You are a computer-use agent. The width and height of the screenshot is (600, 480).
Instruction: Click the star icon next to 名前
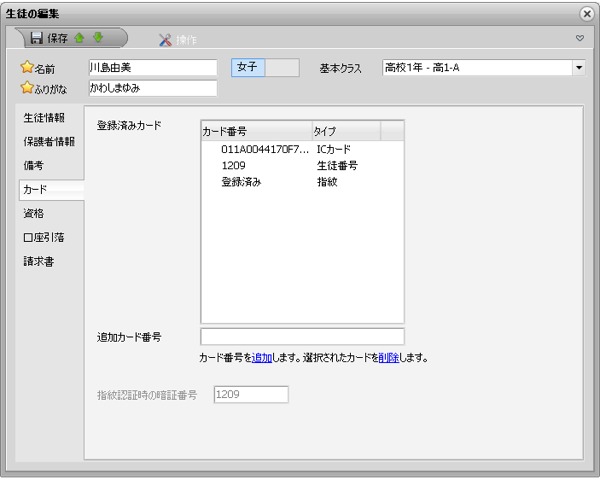27,69
